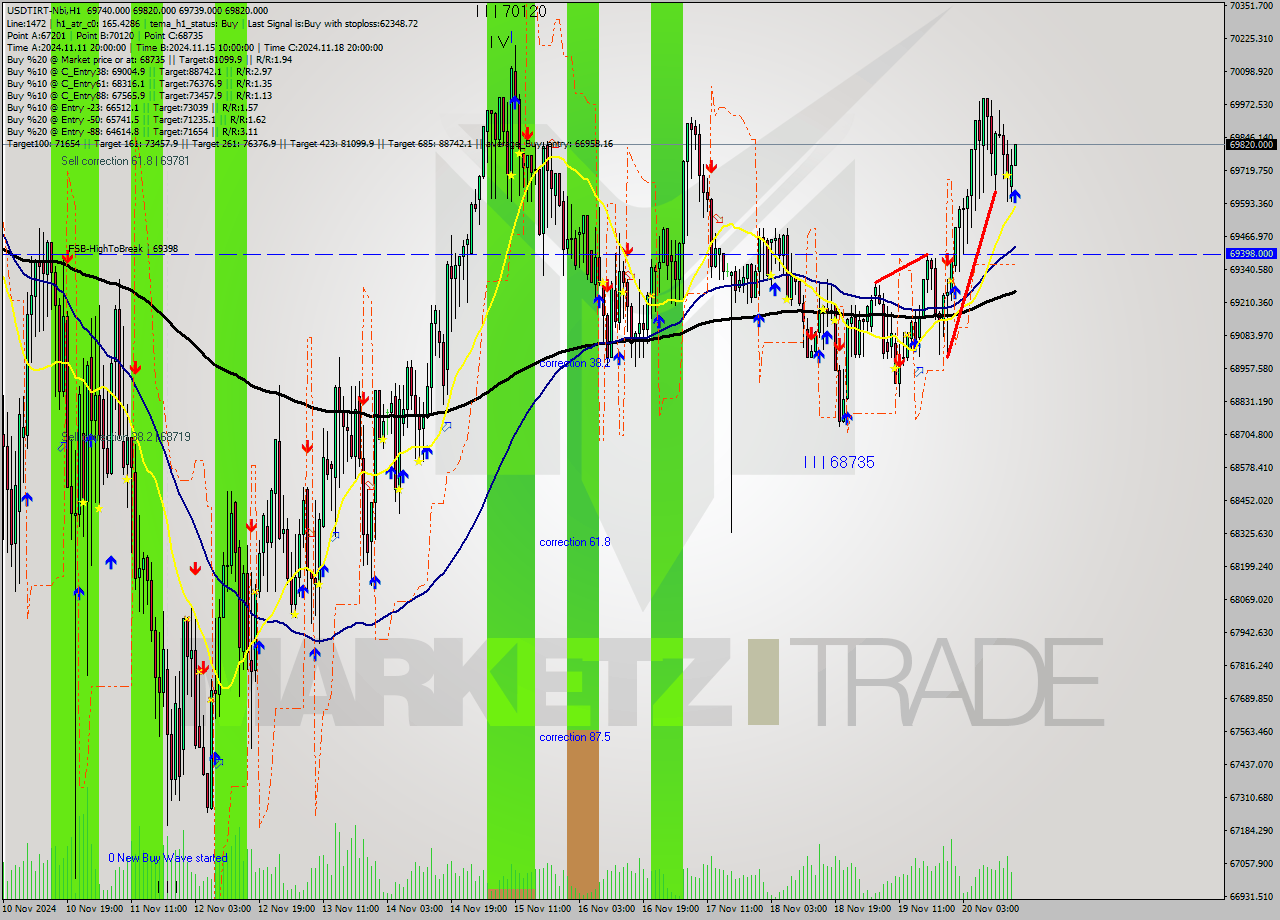Click the 68704.800 price axis label

[x=1251, y=434]
